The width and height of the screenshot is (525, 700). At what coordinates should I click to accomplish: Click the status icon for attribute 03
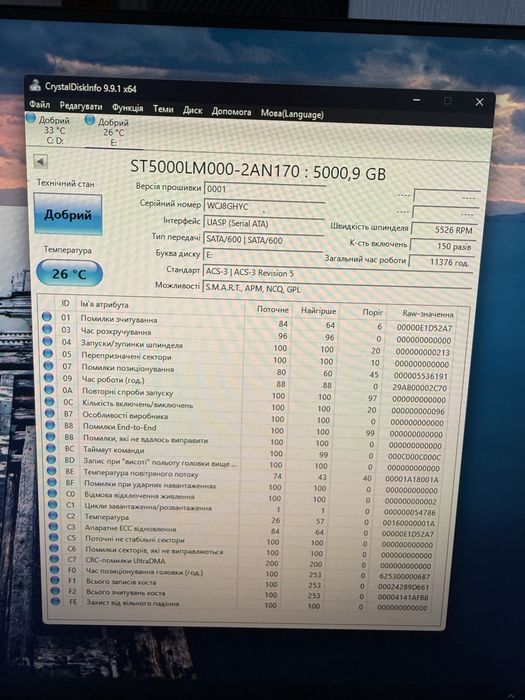[x=47, y=329]
